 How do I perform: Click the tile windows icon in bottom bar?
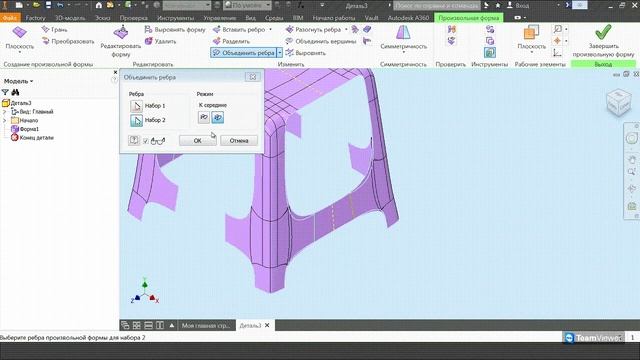click(x=137, y=325)
